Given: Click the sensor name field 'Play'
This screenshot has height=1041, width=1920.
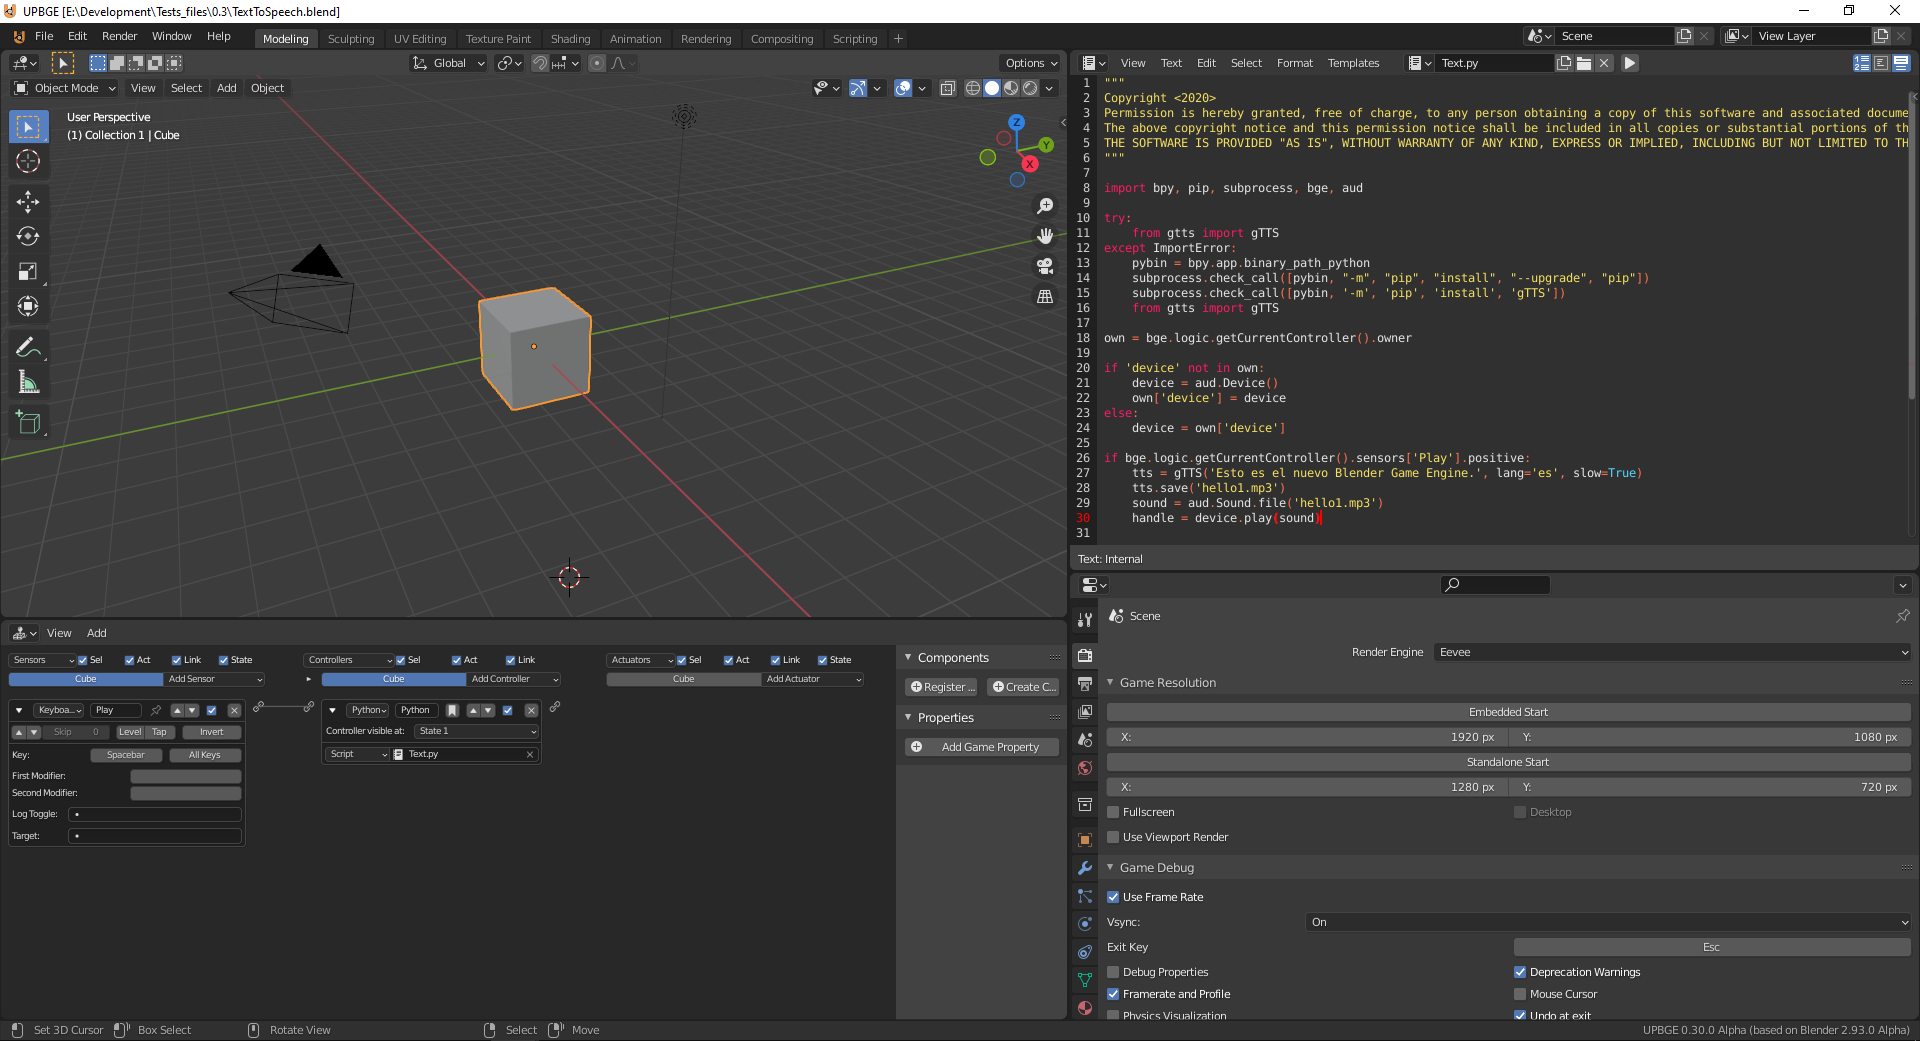Looking at the screenshot, I should coord(116,711).
